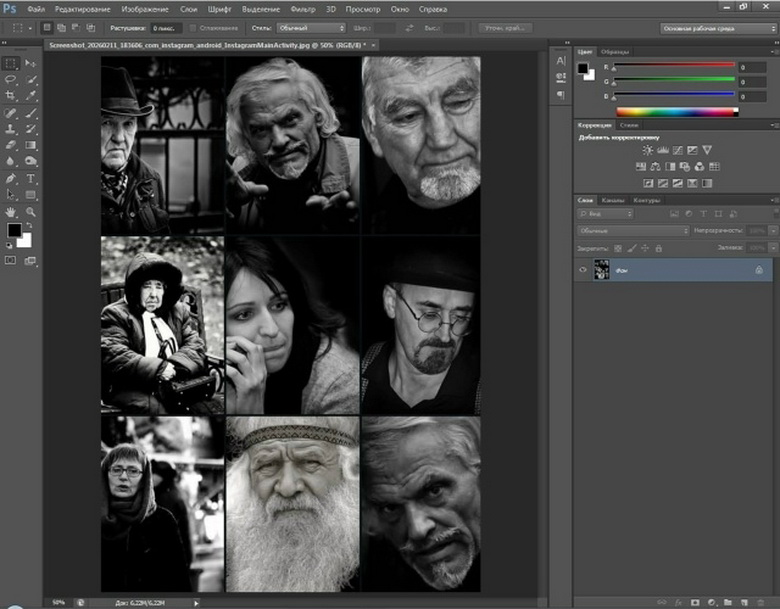Pick the Lasso tool
Image resolution: width=780 pixels, height=609 pixels.
11,79
